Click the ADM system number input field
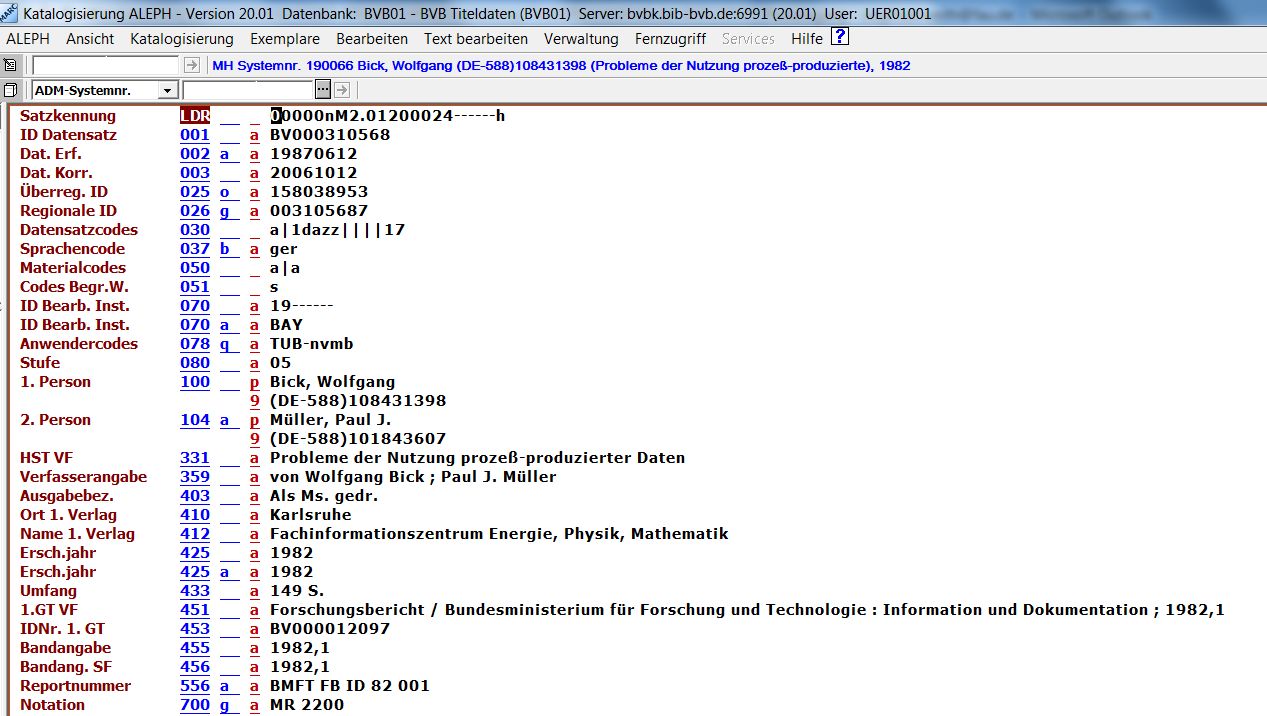The width and height of the screenshot is (1267, 716). coord(247,90)
